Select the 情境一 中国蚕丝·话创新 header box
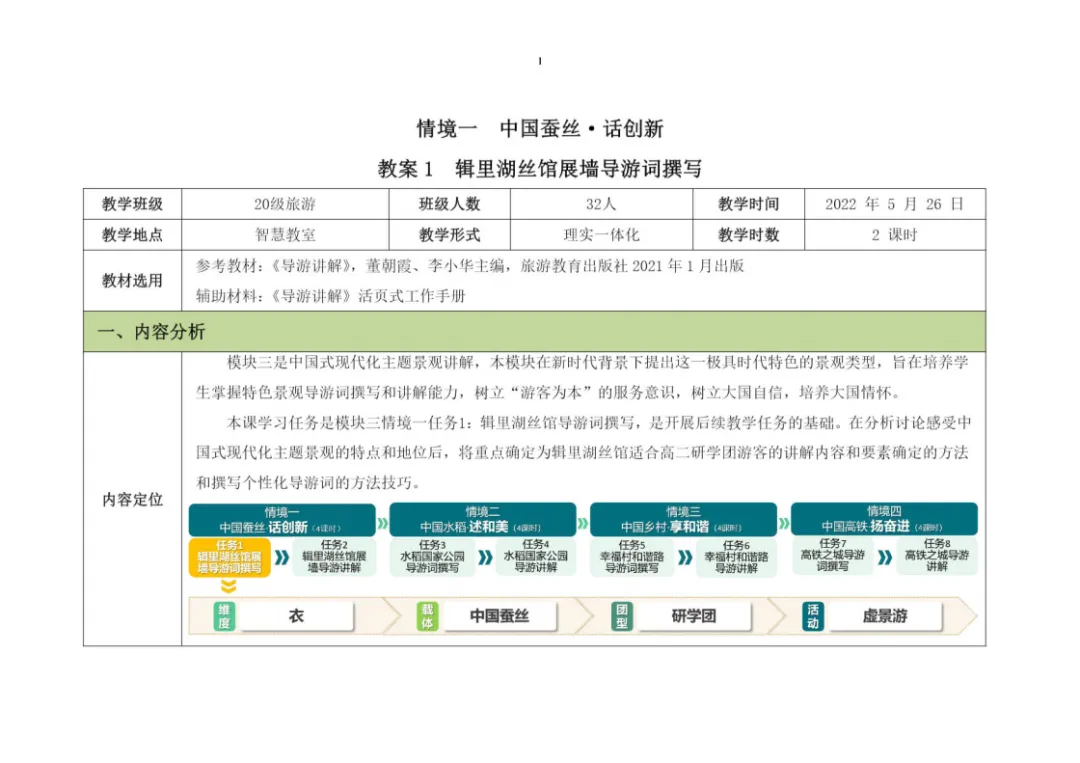The image size is (1080, 763). point(282,519)
